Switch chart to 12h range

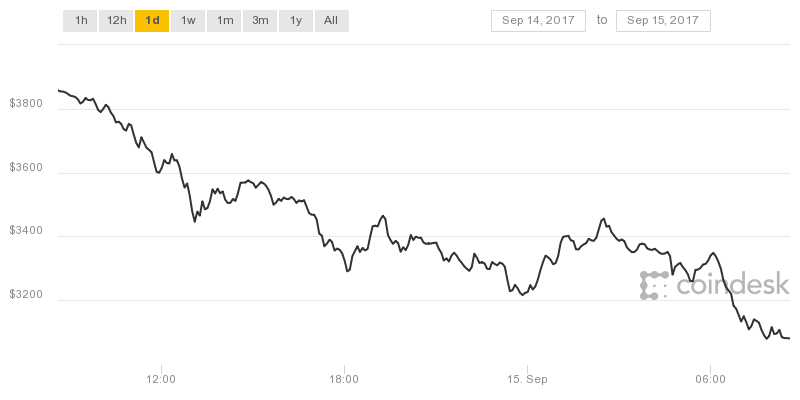[116, 21]
